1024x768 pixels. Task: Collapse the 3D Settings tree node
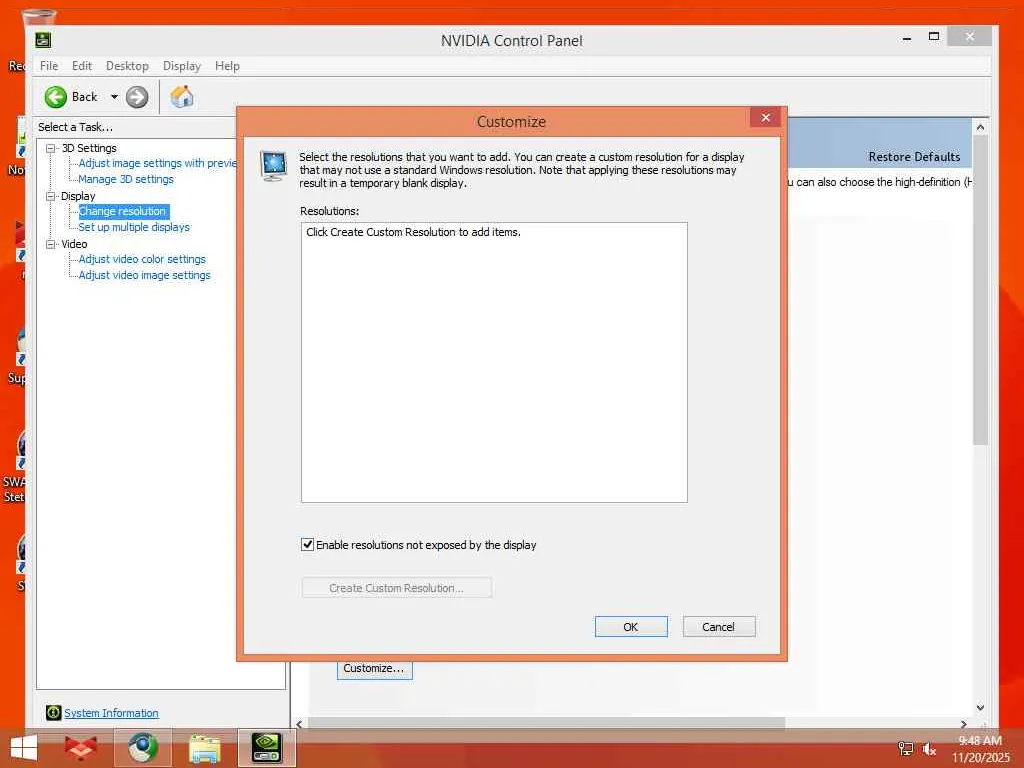click(x=50, y=148)
